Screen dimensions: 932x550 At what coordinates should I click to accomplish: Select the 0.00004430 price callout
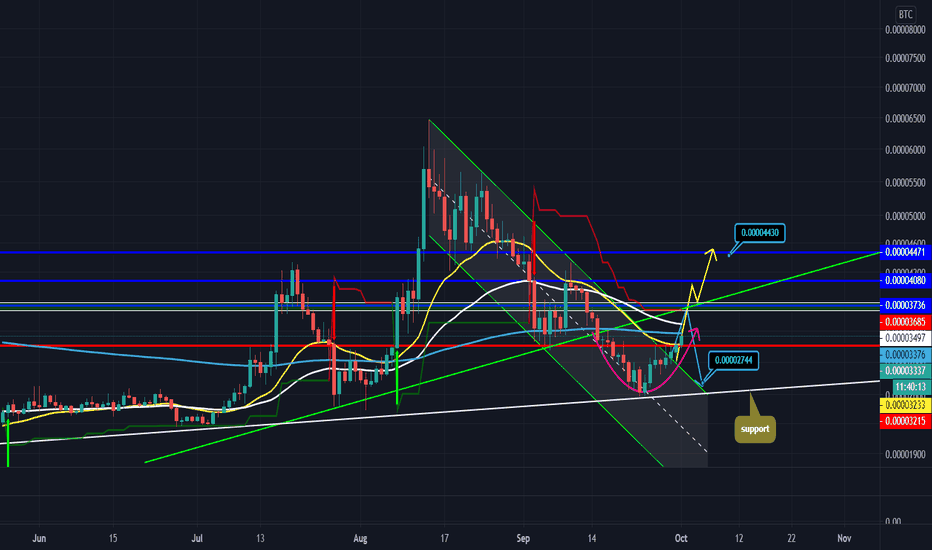coord(760,232)
